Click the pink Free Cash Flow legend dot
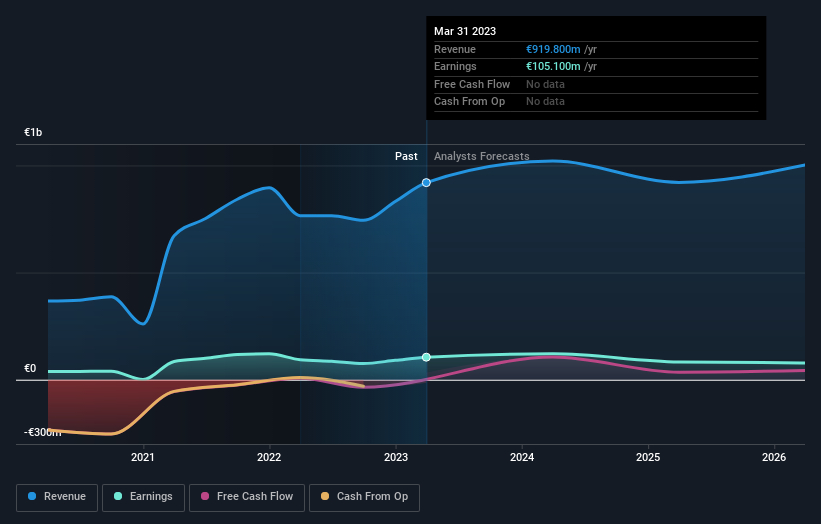The image size is (821, 524). 205,496
